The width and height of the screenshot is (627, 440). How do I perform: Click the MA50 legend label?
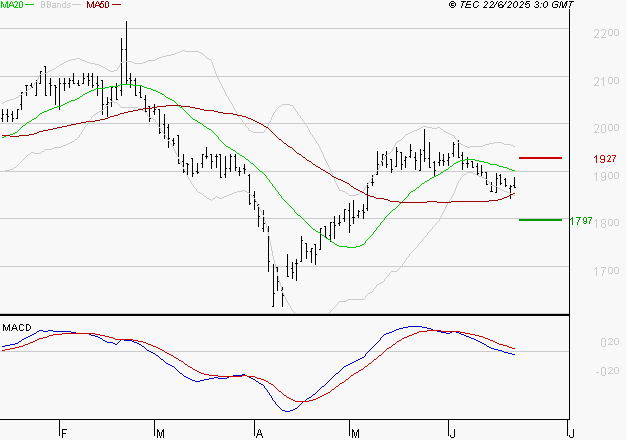click(98, 5)
